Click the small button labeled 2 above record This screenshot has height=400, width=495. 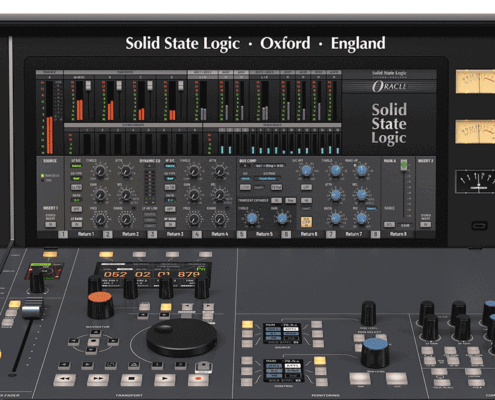[x=181, y=365]
